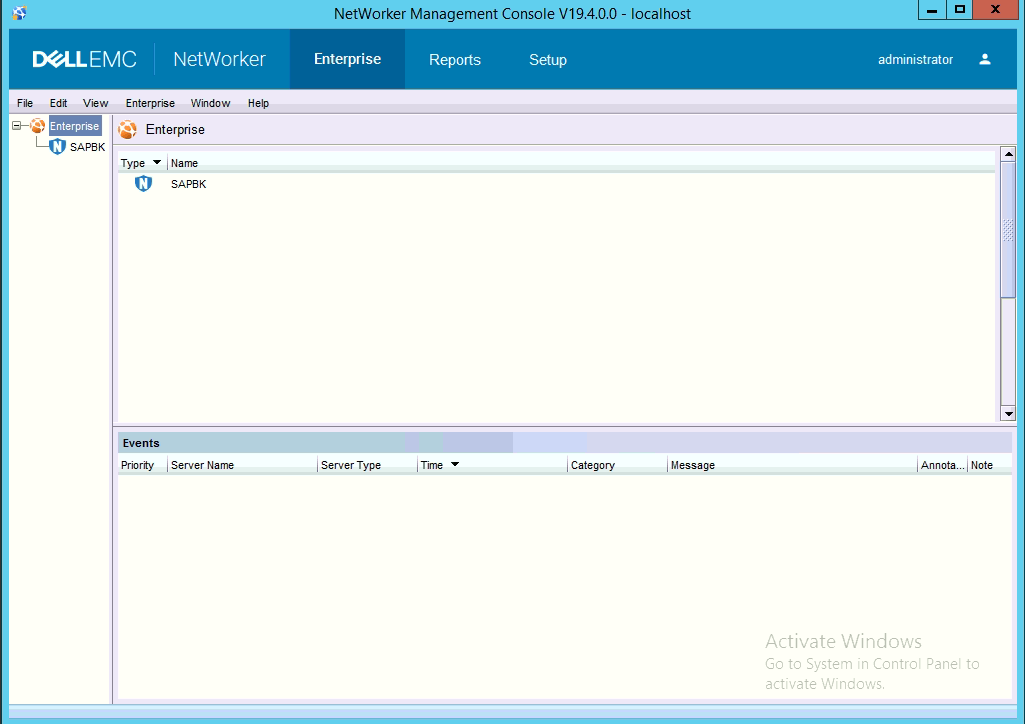Open the Window menu
Screen dimensions: 1025x724
point(210,103)
